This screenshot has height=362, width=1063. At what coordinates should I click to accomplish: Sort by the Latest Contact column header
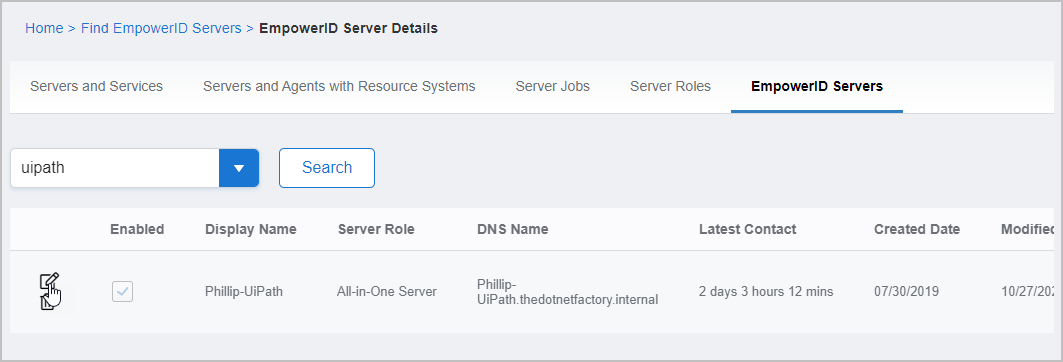click(x=748, y=229)
